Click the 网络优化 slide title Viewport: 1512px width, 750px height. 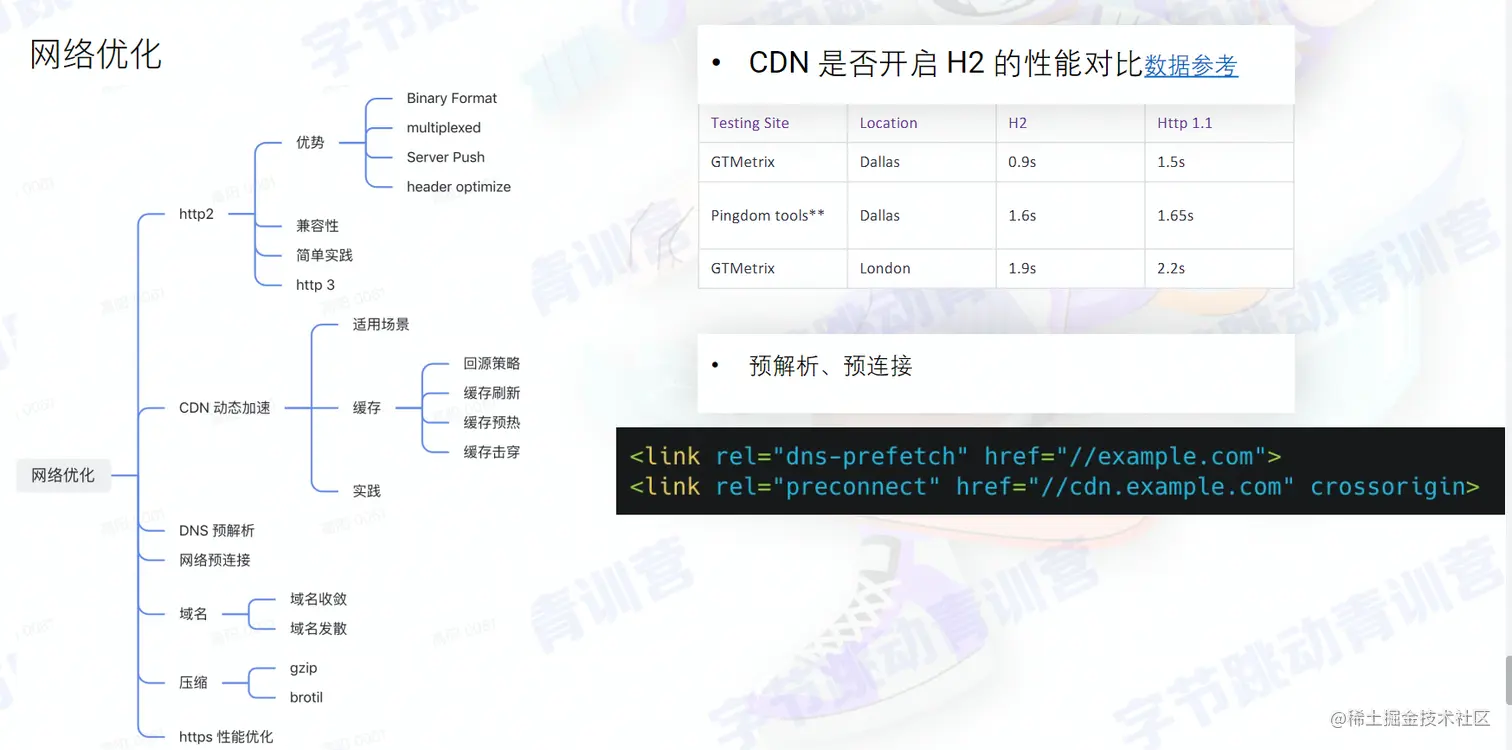click(x=96, y=54)
